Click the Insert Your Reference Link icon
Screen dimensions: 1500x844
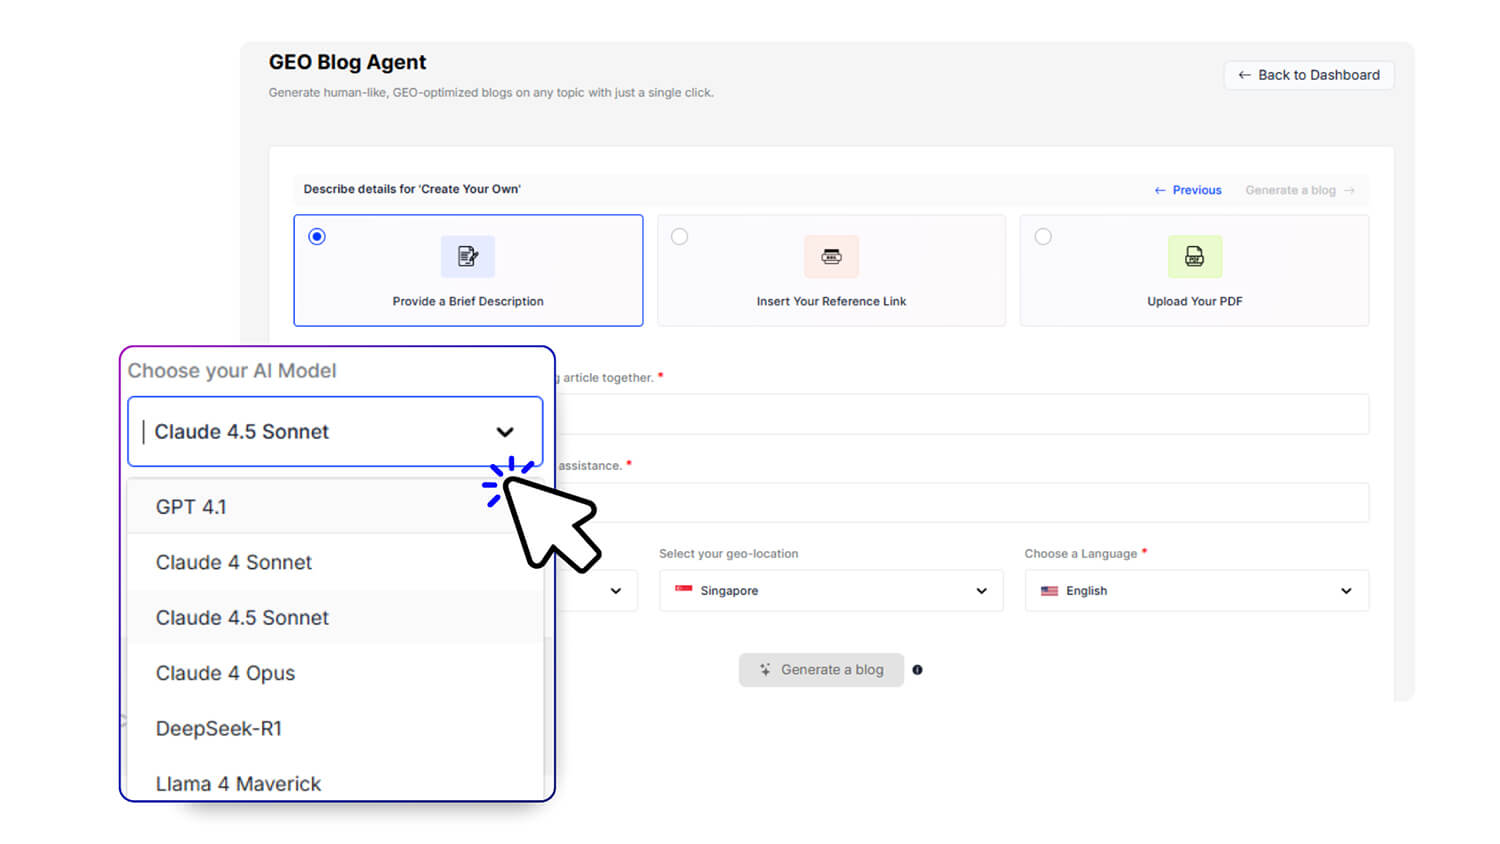tap(831, 257)
